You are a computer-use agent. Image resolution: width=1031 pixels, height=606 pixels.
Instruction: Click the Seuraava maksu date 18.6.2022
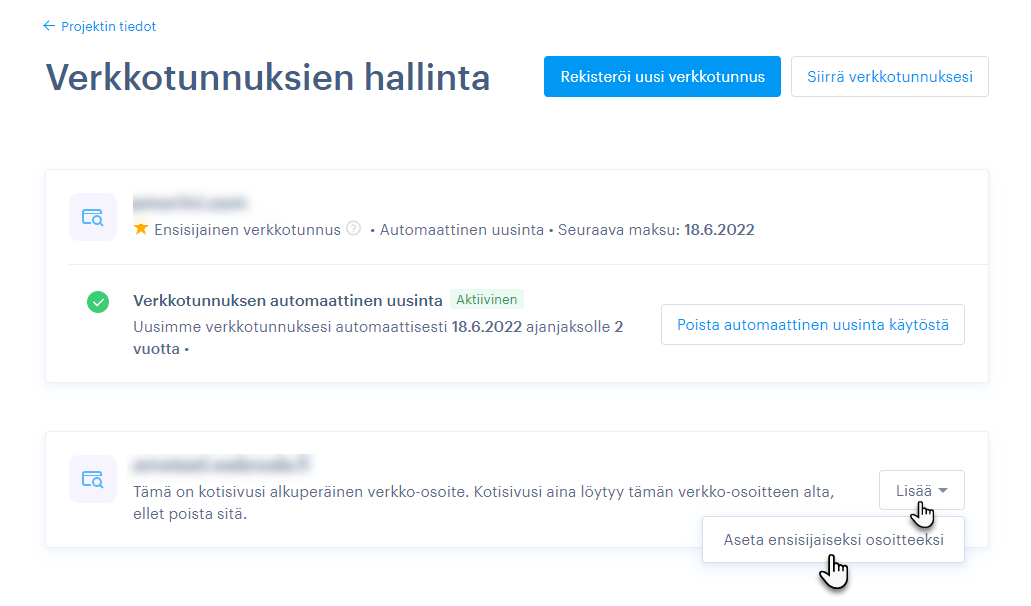718,230
